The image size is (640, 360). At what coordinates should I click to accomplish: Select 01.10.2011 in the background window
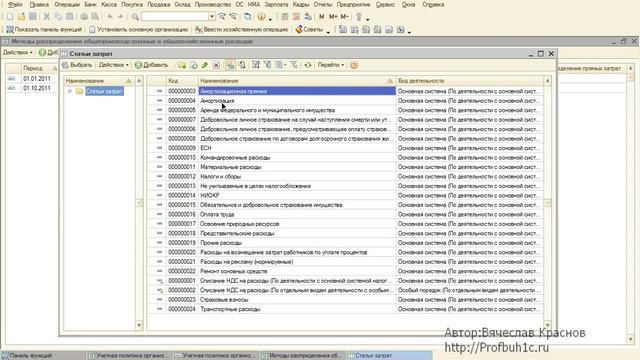(x=37, y=88)
